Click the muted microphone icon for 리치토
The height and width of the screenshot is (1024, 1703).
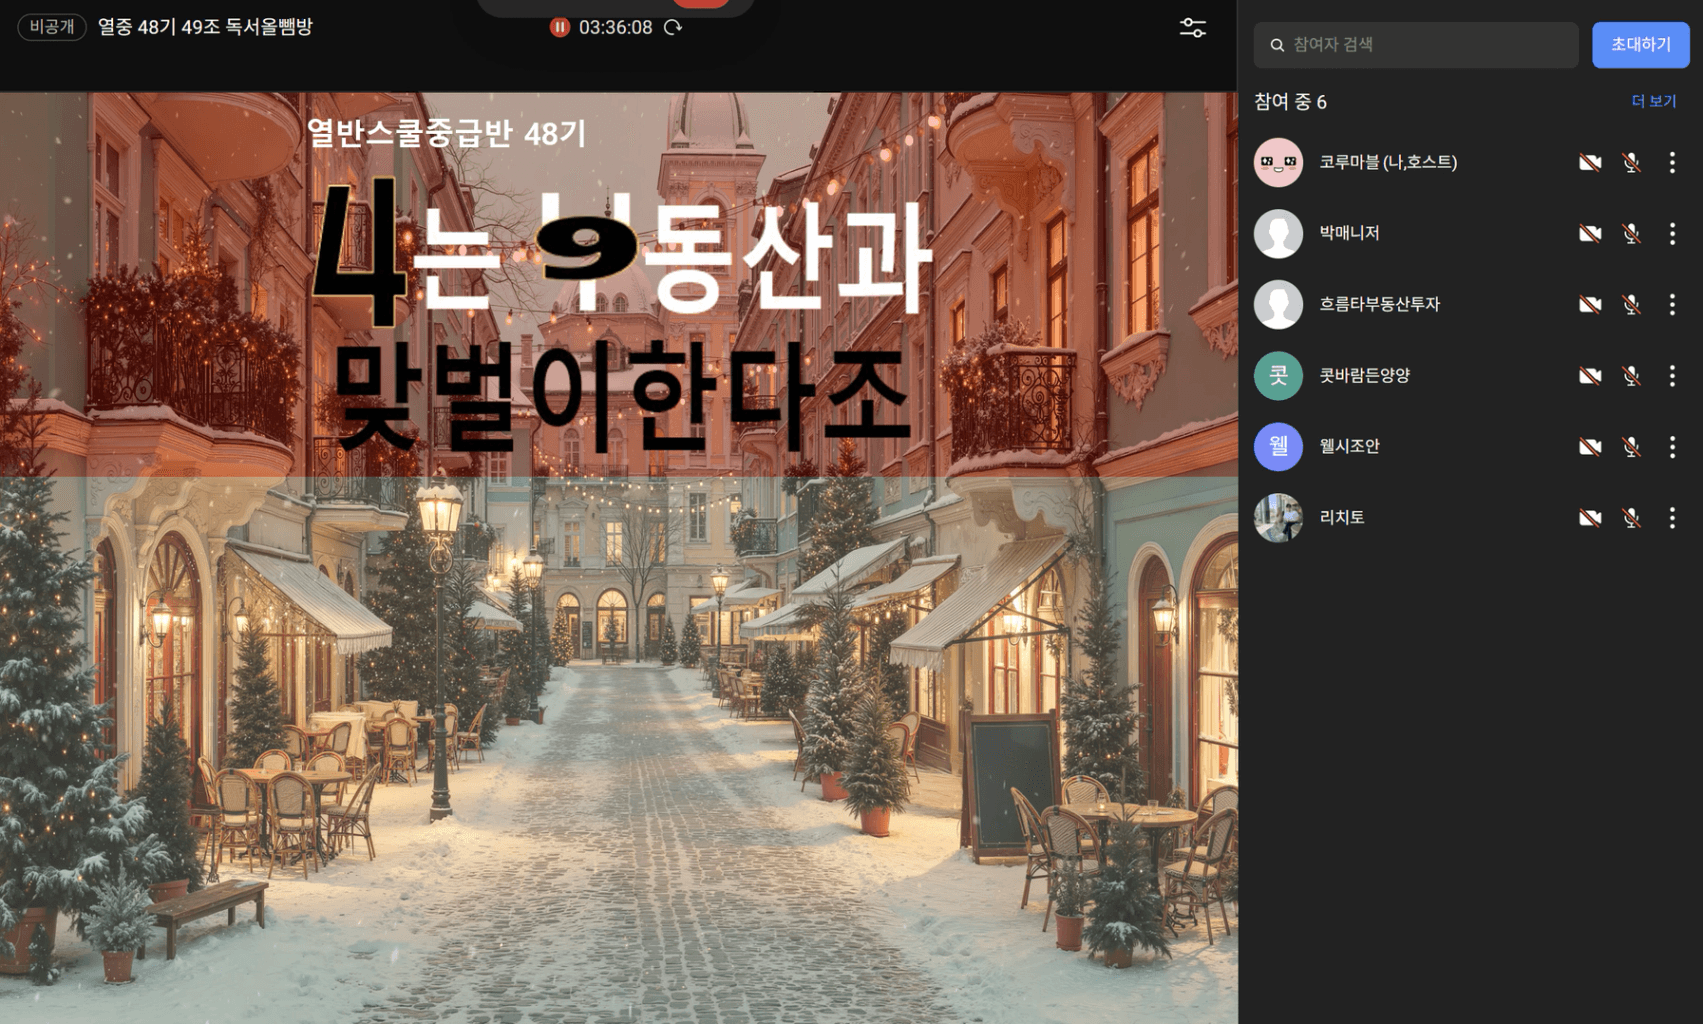point(1631,517)
